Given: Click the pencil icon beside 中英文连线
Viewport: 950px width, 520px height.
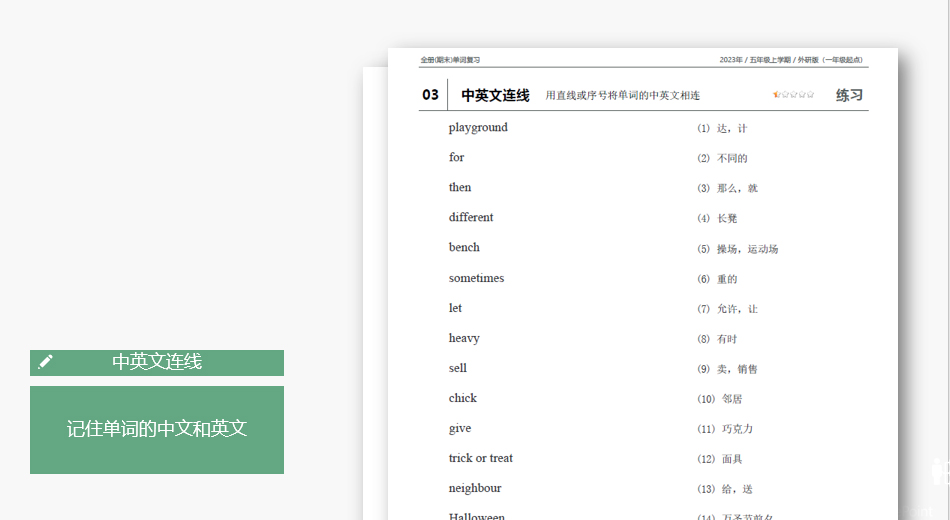Looking at the screenshot, I should click(45, 362).
